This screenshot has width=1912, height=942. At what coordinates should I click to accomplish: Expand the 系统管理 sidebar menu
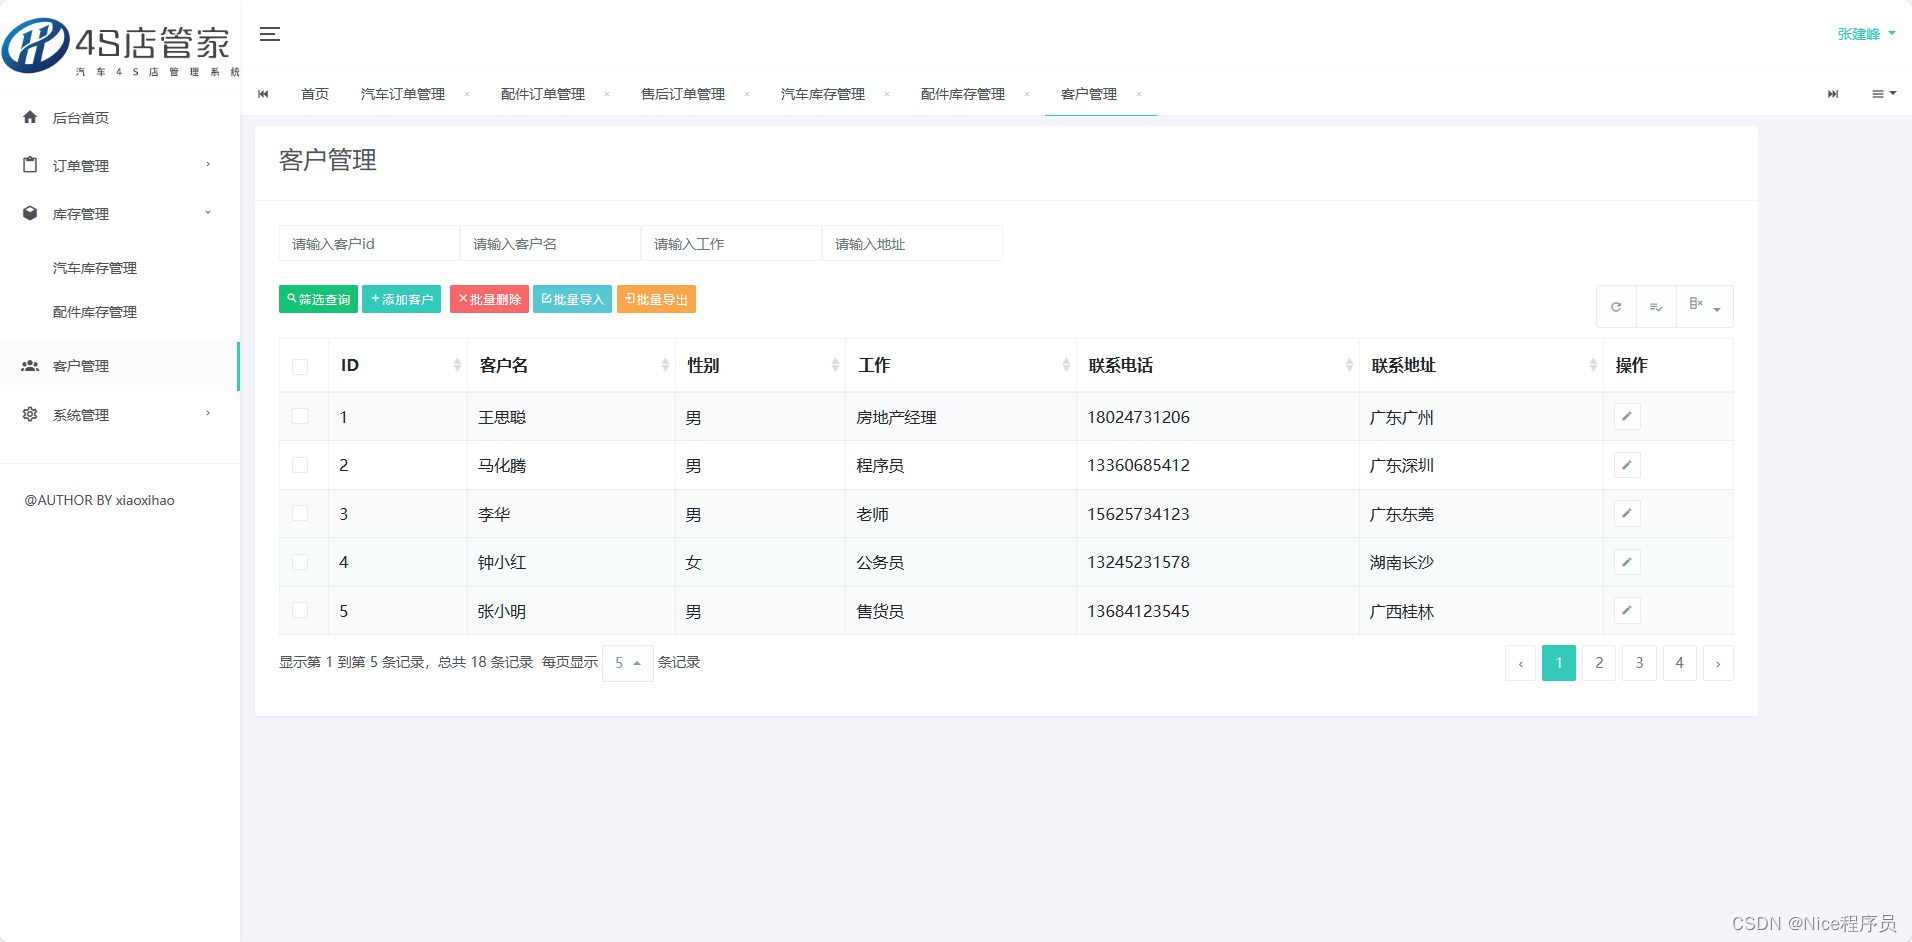coord(120,414)
